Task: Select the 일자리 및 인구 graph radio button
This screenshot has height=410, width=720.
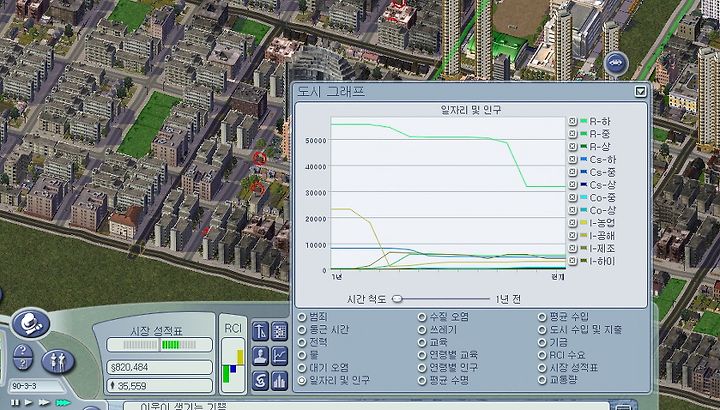Action: tap(302, 380)
